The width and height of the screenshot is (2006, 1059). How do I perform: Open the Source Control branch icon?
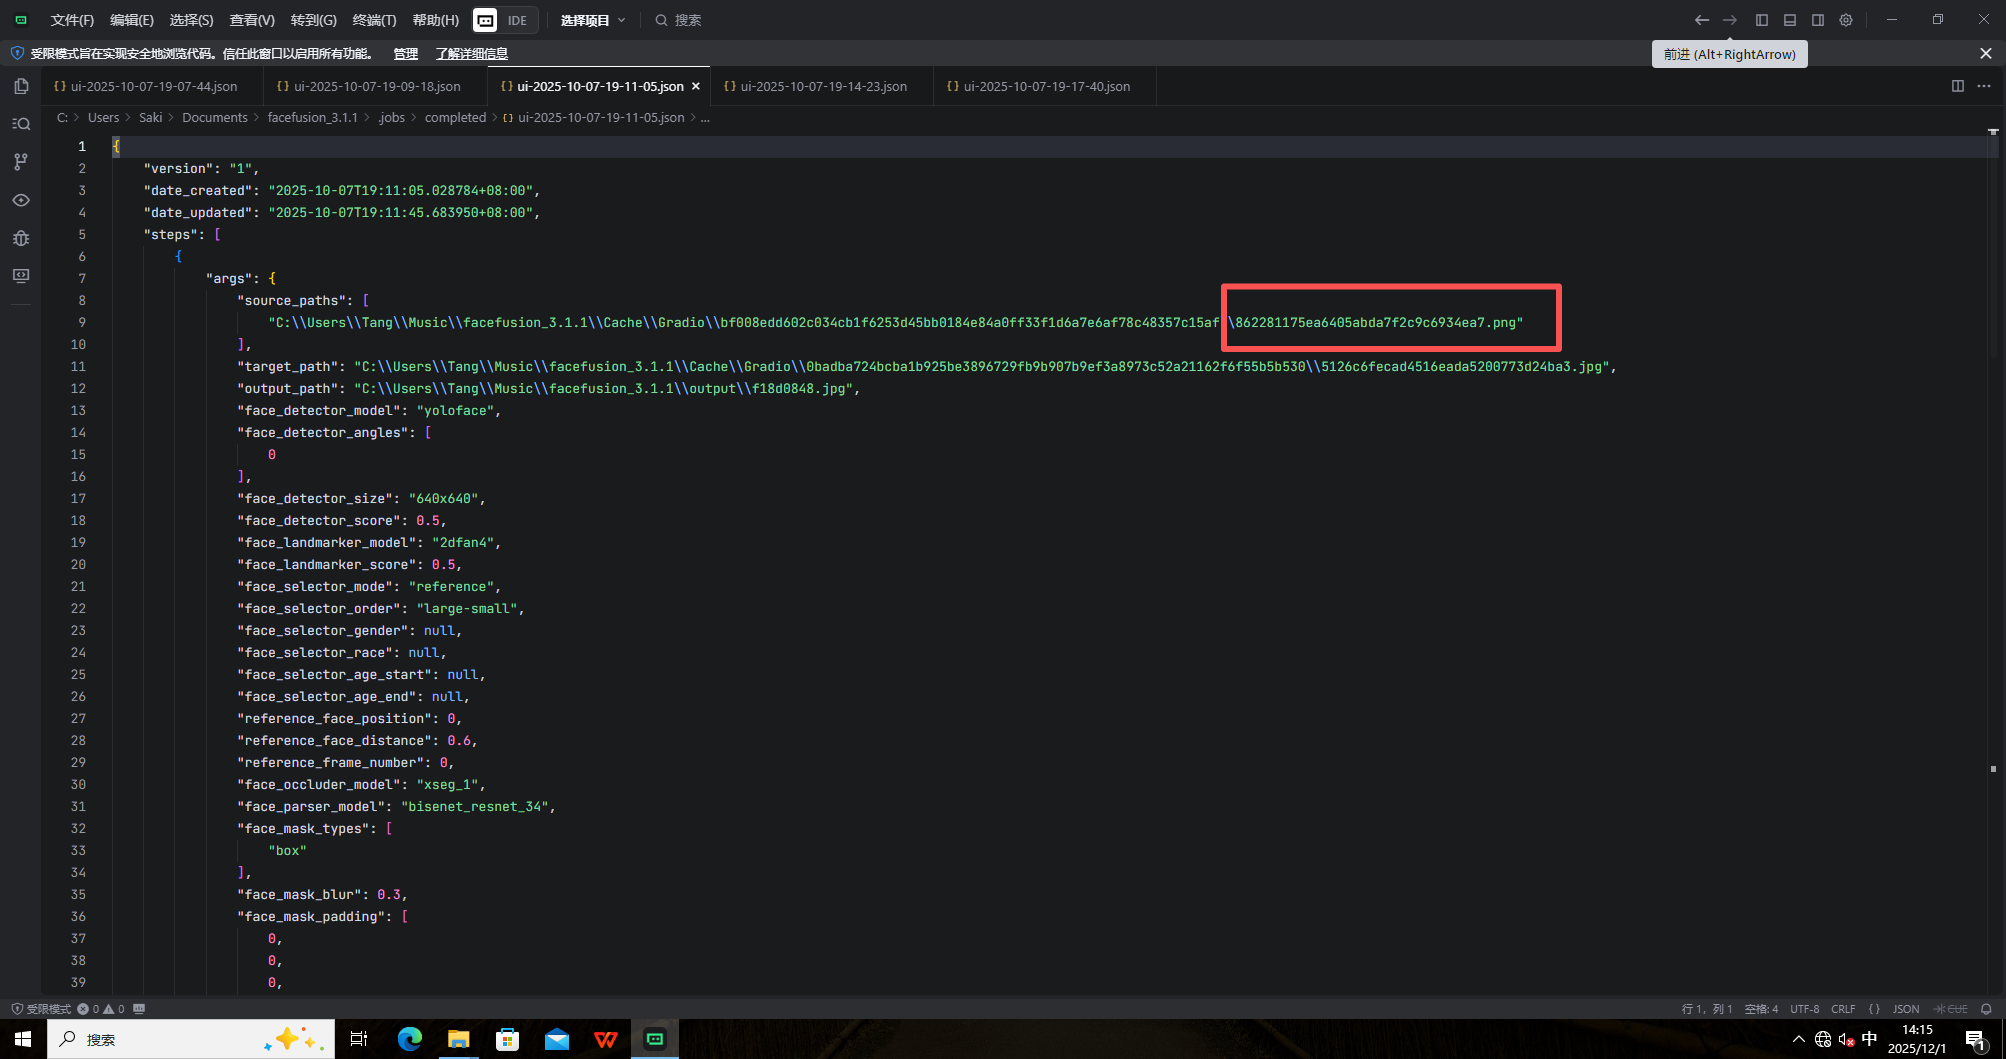click(x=21, y=162)
